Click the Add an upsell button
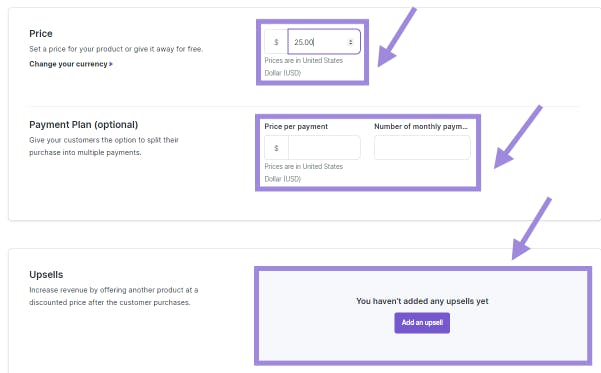 coord(422,323)
